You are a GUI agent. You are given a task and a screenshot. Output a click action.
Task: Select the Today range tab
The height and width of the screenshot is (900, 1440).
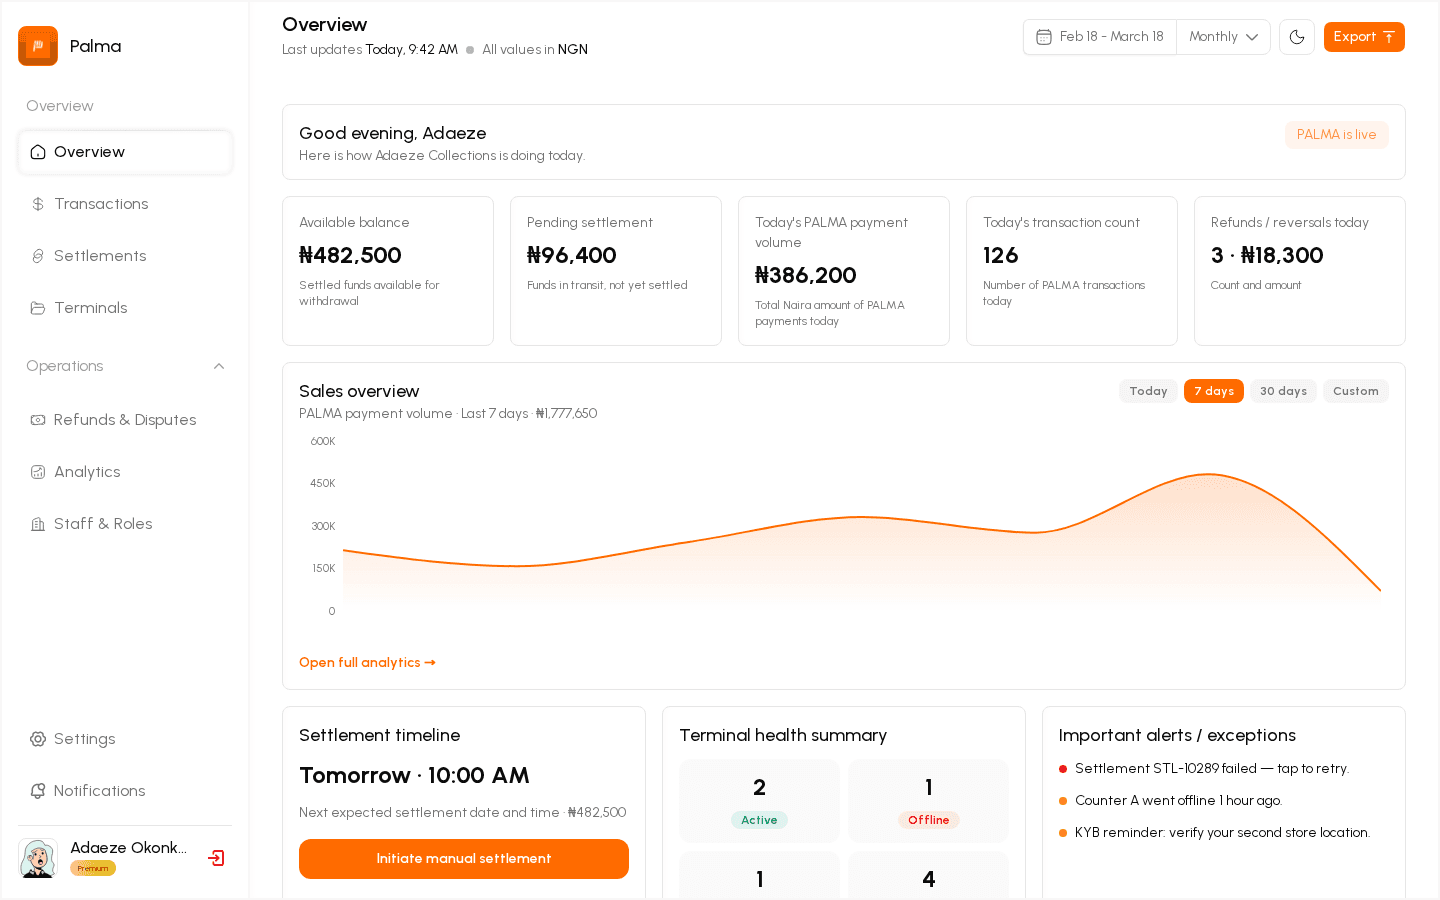(x=1148, y=391)
